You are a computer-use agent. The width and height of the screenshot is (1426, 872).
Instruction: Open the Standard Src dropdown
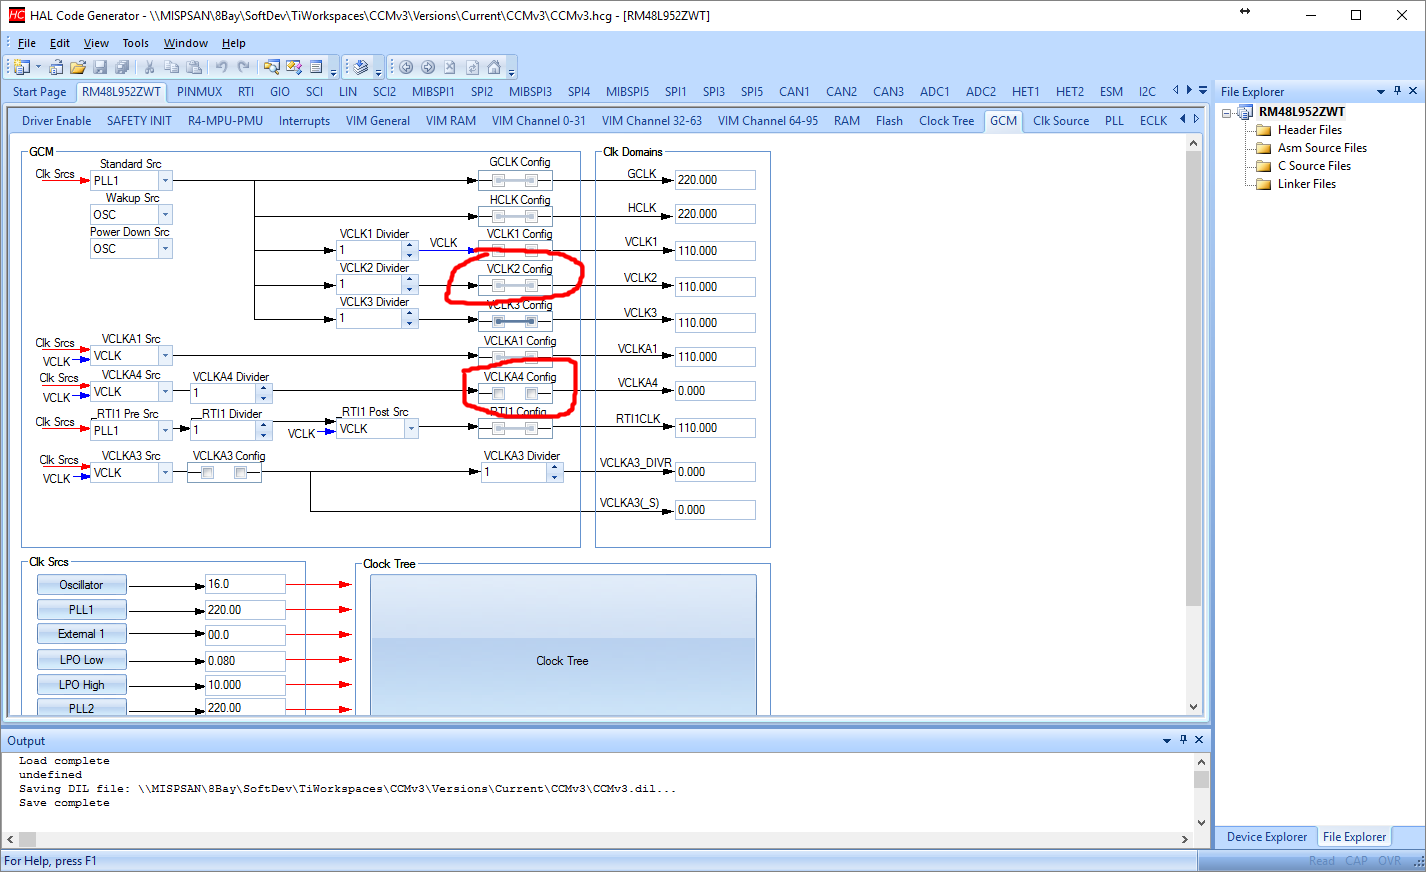[x=165, y=181]
